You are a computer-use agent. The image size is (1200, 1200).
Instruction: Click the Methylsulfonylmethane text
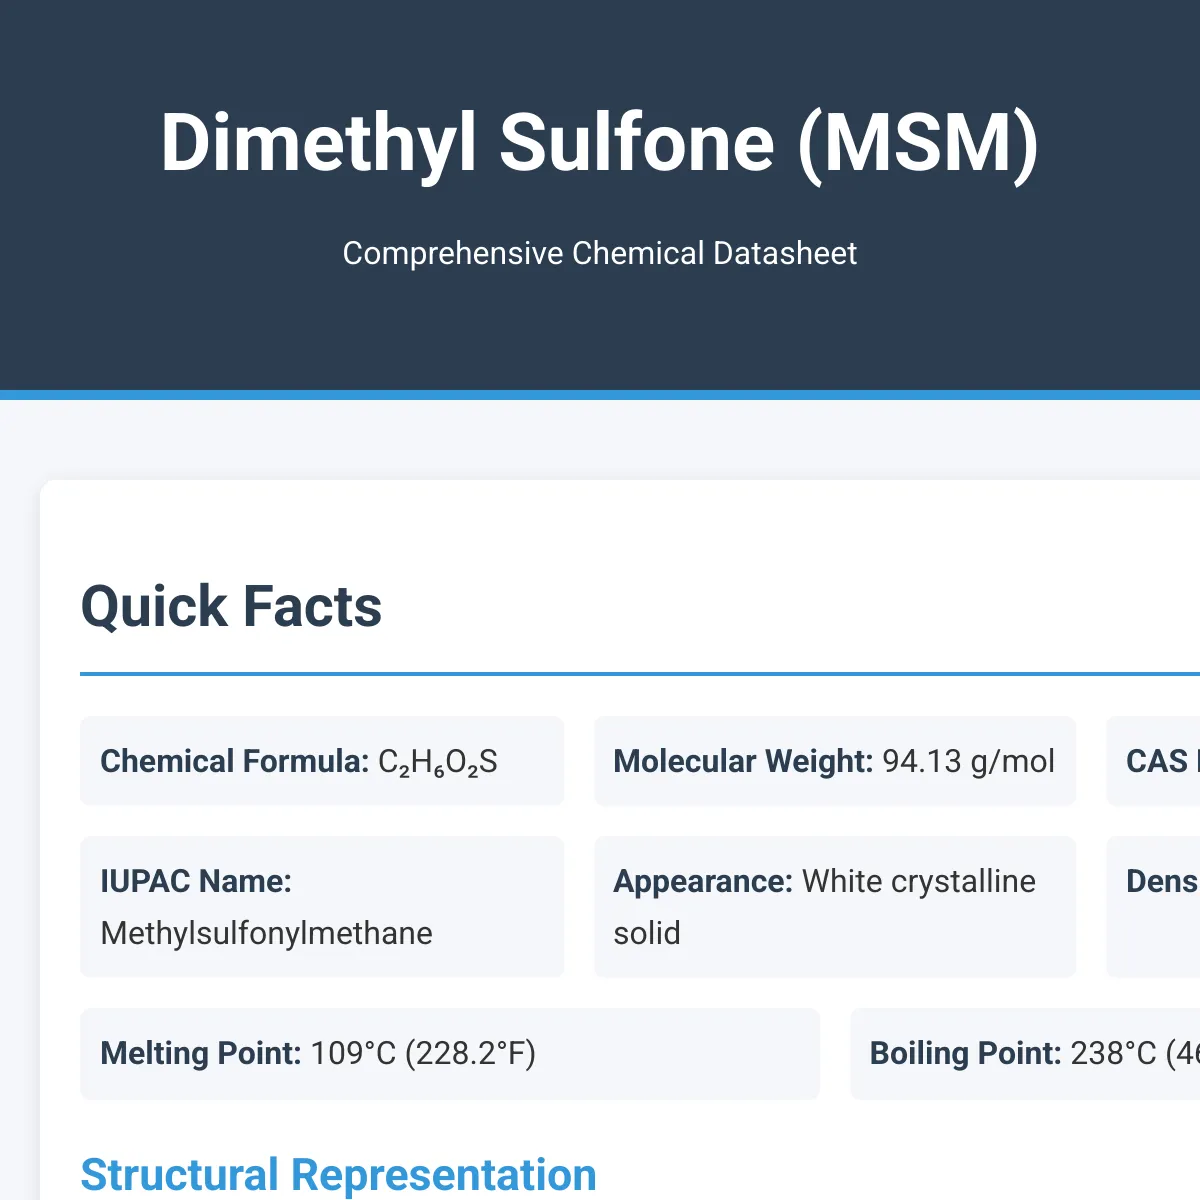267,933
